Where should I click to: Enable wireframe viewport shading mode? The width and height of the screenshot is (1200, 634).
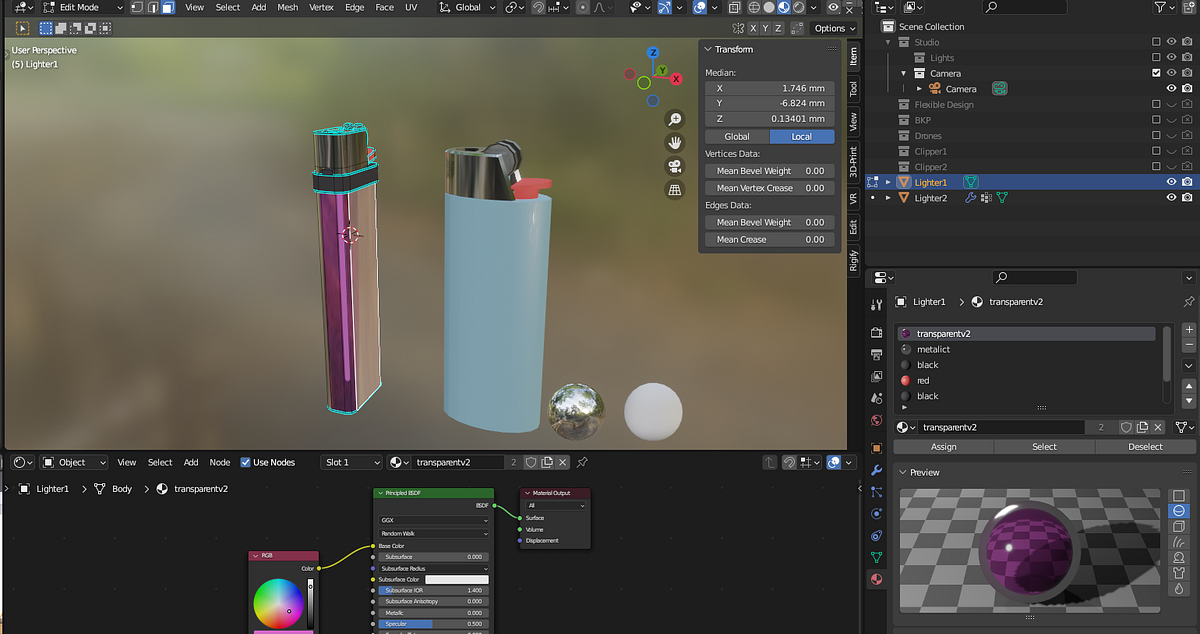(x=754, y=8)
